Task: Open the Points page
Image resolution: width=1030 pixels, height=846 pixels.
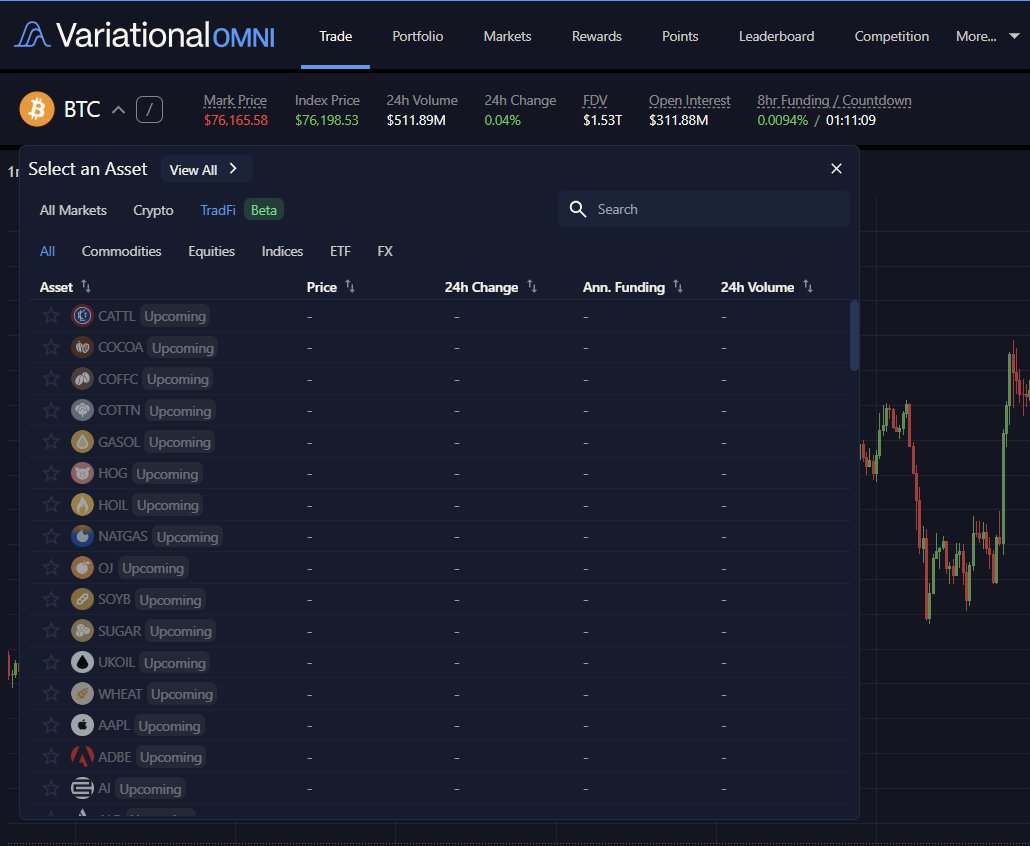Action: 680,36
